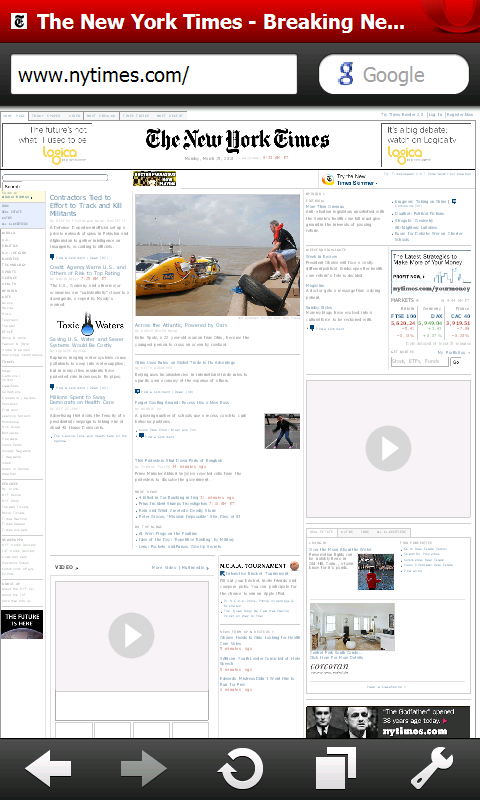The width and height of the screenshot is (480, 800).
Task: Play the video in the VIDEO section
Action: [x=132, y=636]
